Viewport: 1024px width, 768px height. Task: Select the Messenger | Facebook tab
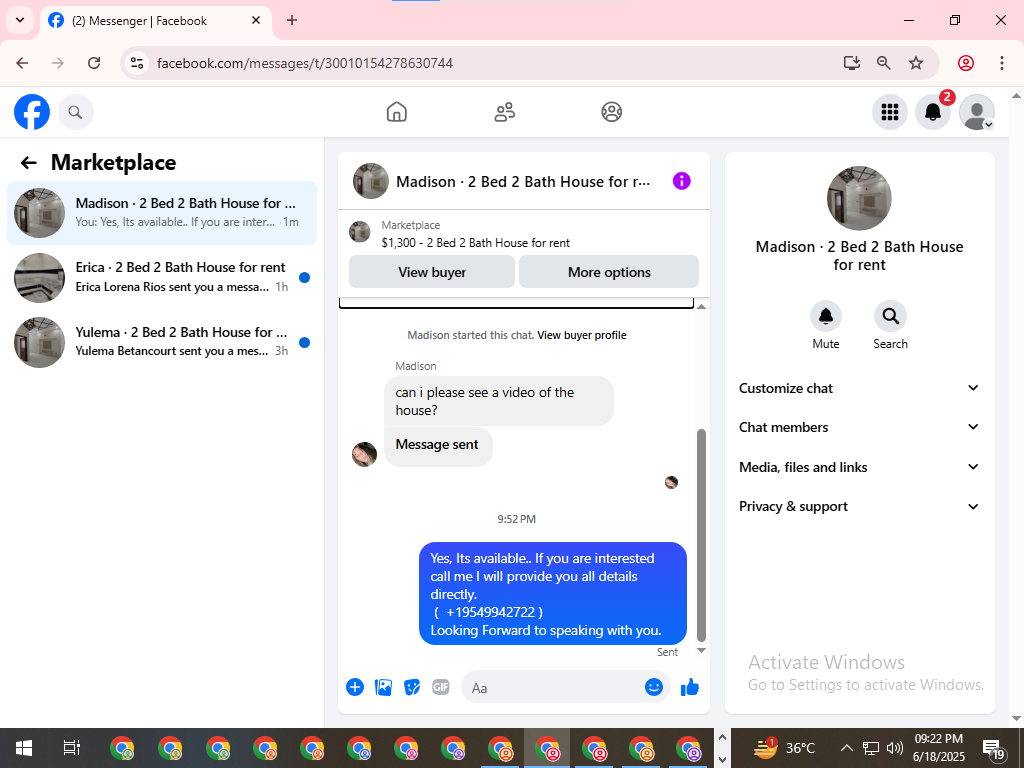[x=156, y=21]
